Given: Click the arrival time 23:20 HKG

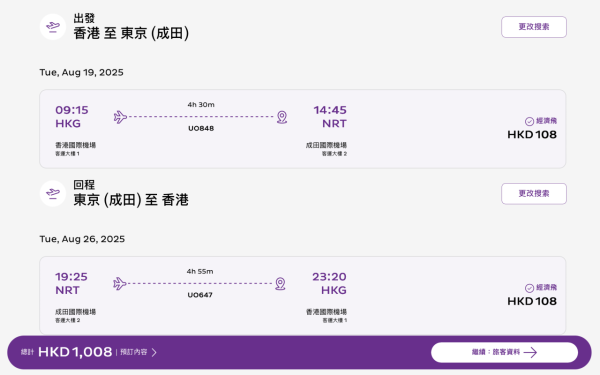Looking at the screenshot, I should point(329,284).
